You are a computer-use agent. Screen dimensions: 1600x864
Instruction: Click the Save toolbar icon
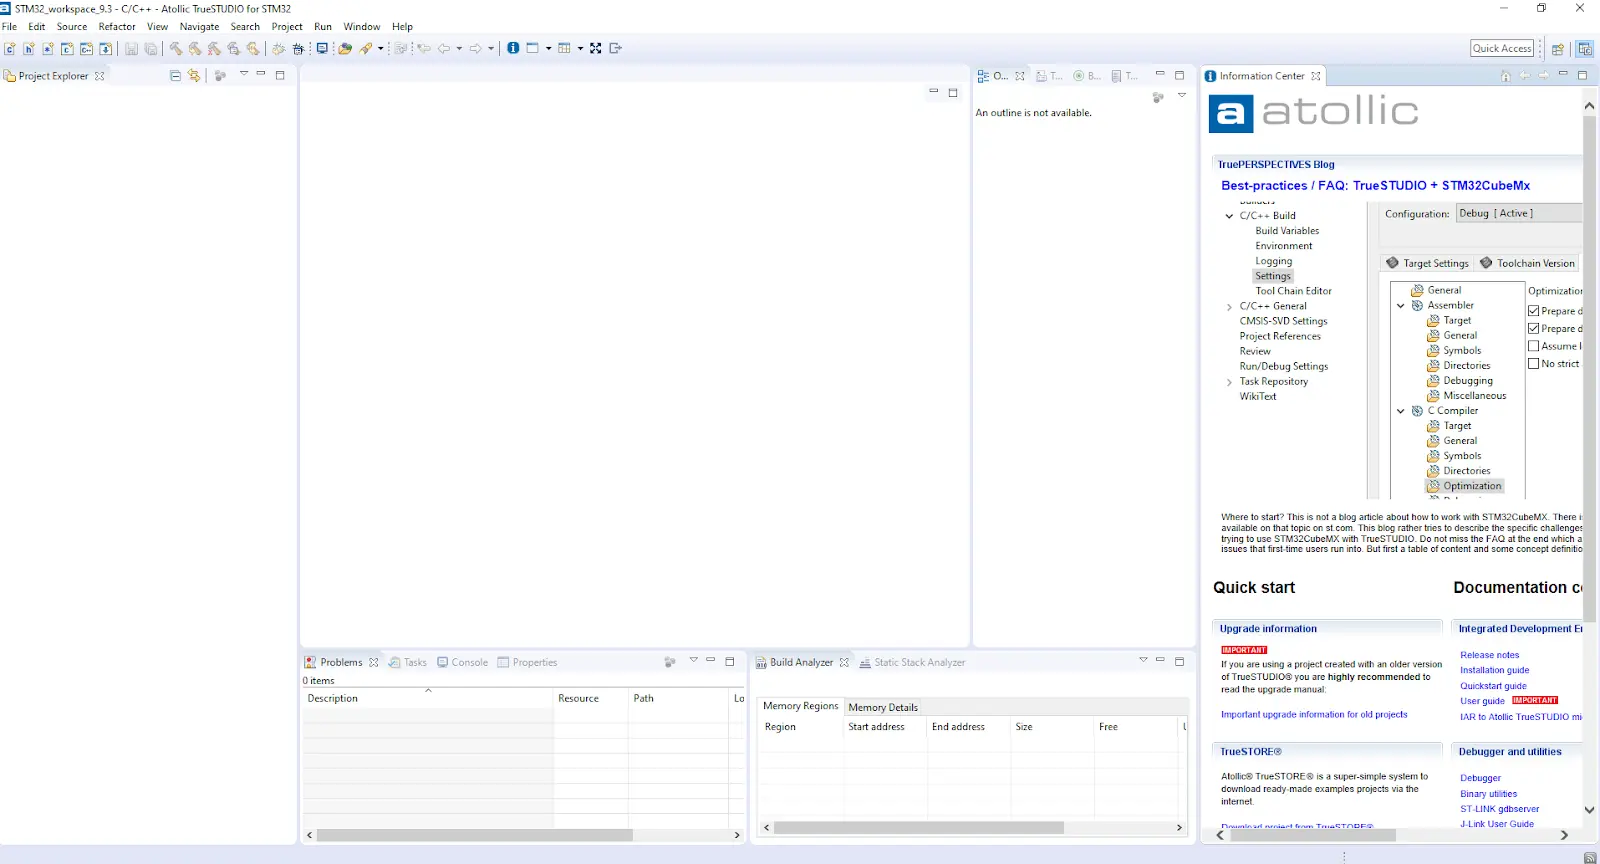pyautogui.click(x=131, y=48)
